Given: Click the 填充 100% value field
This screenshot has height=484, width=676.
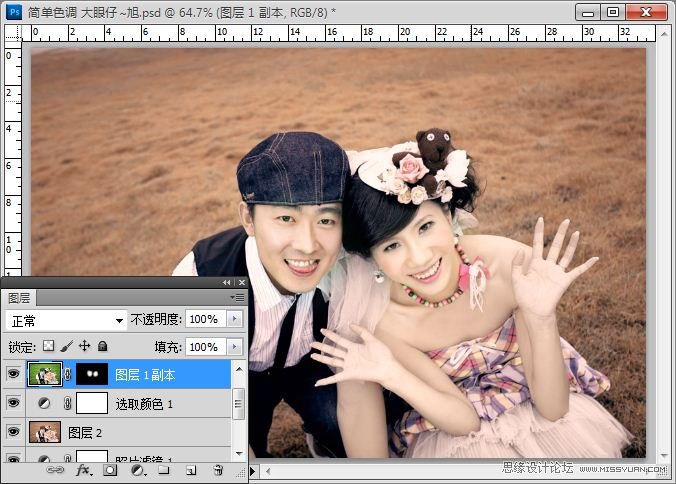Looking at the screenshot, I should (205, 347).
